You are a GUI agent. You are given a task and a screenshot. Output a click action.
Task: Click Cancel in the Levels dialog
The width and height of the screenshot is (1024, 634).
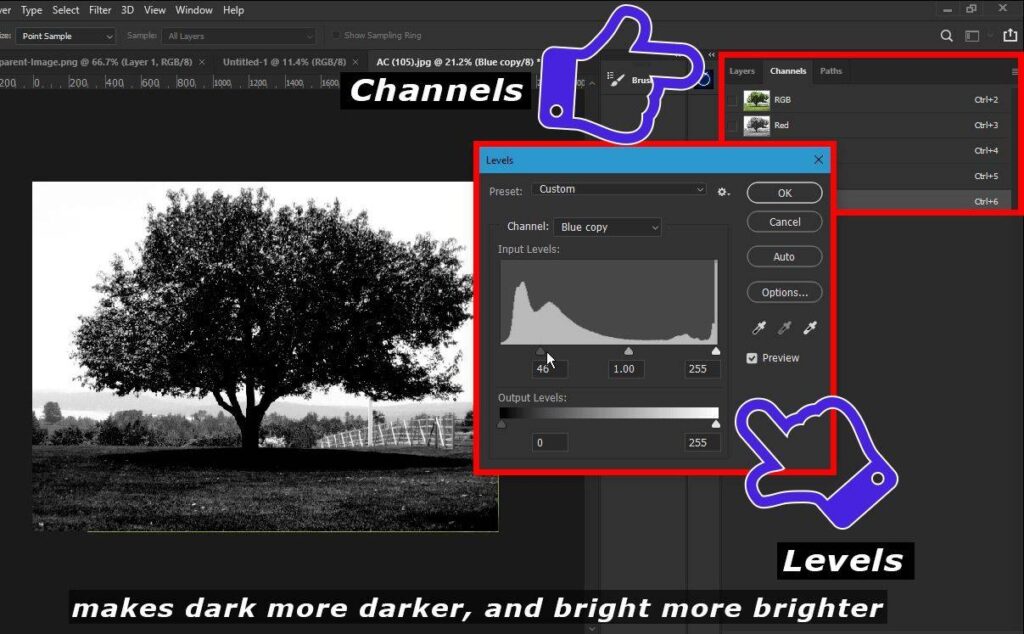(x=784, y=222)
